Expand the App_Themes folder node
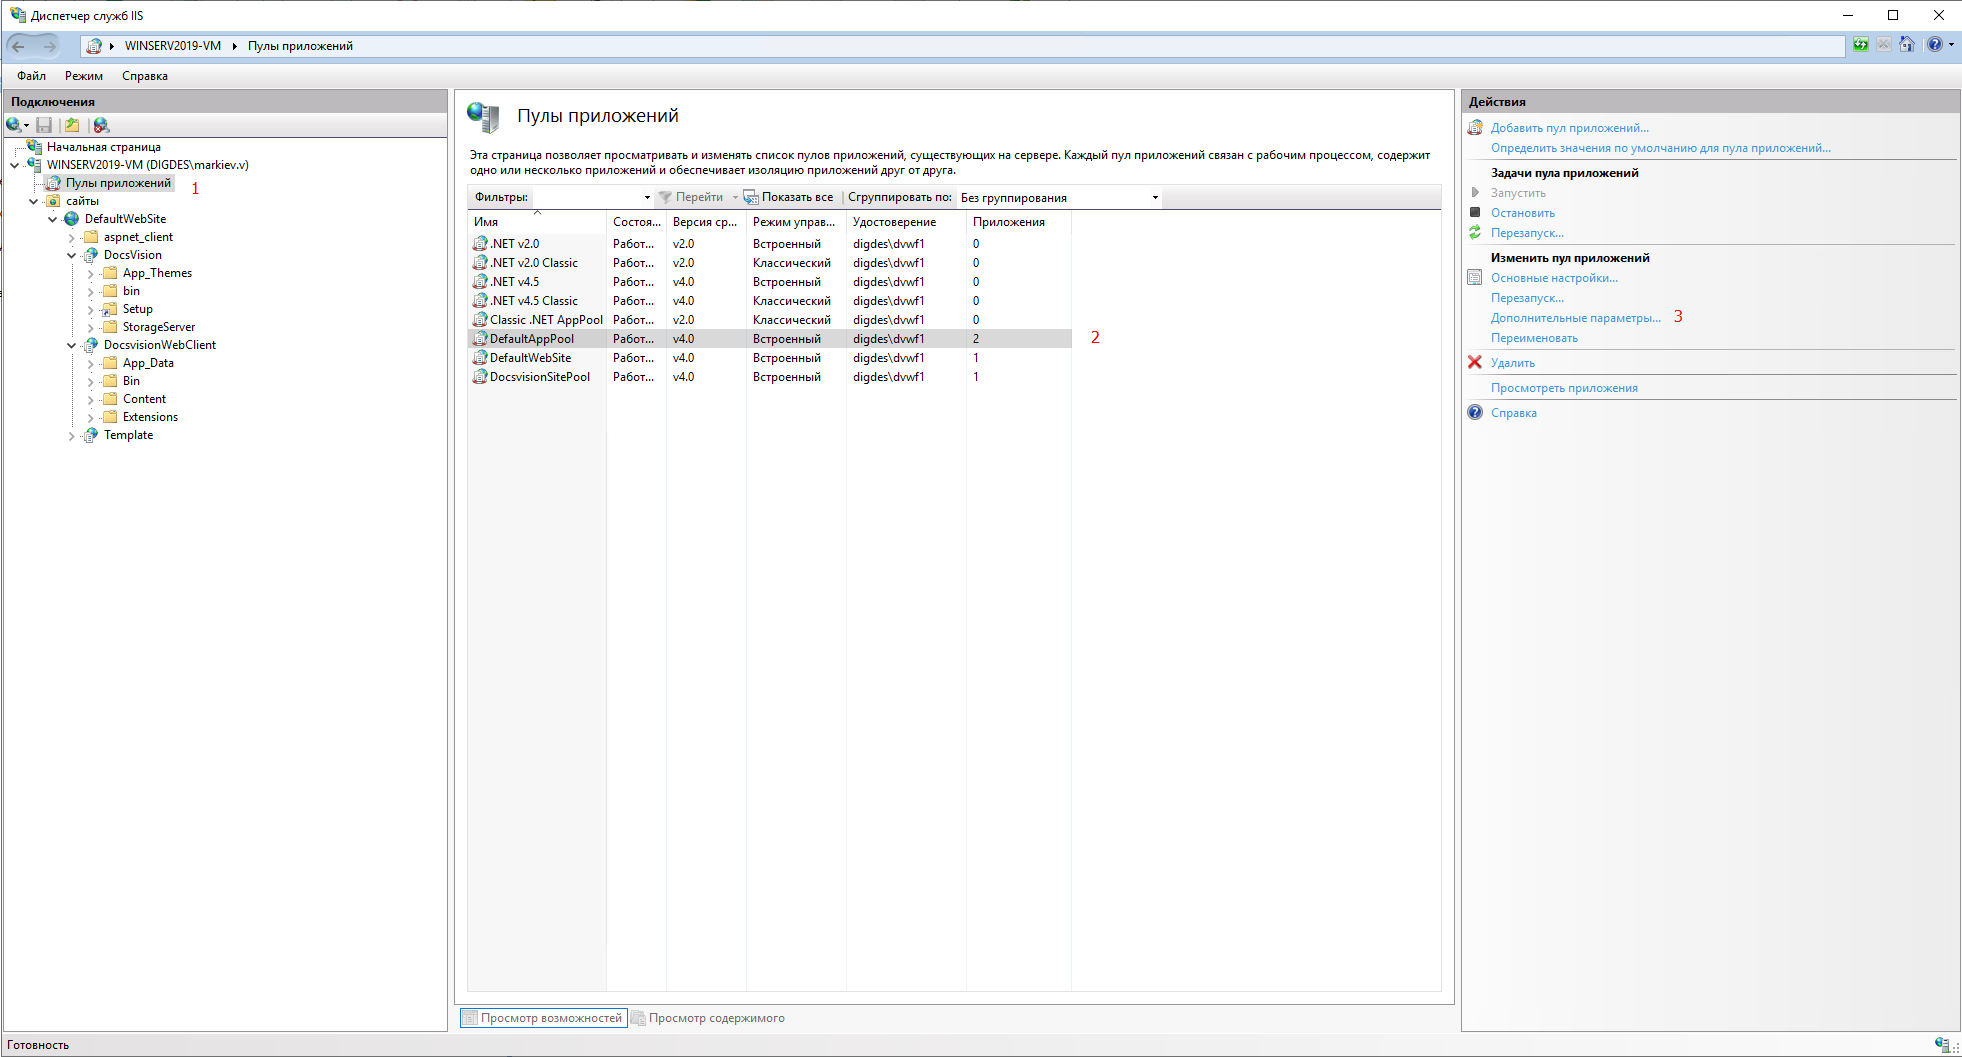Image resolution: width=1962 pixels, height=1057 pixels. coord(91,273)
